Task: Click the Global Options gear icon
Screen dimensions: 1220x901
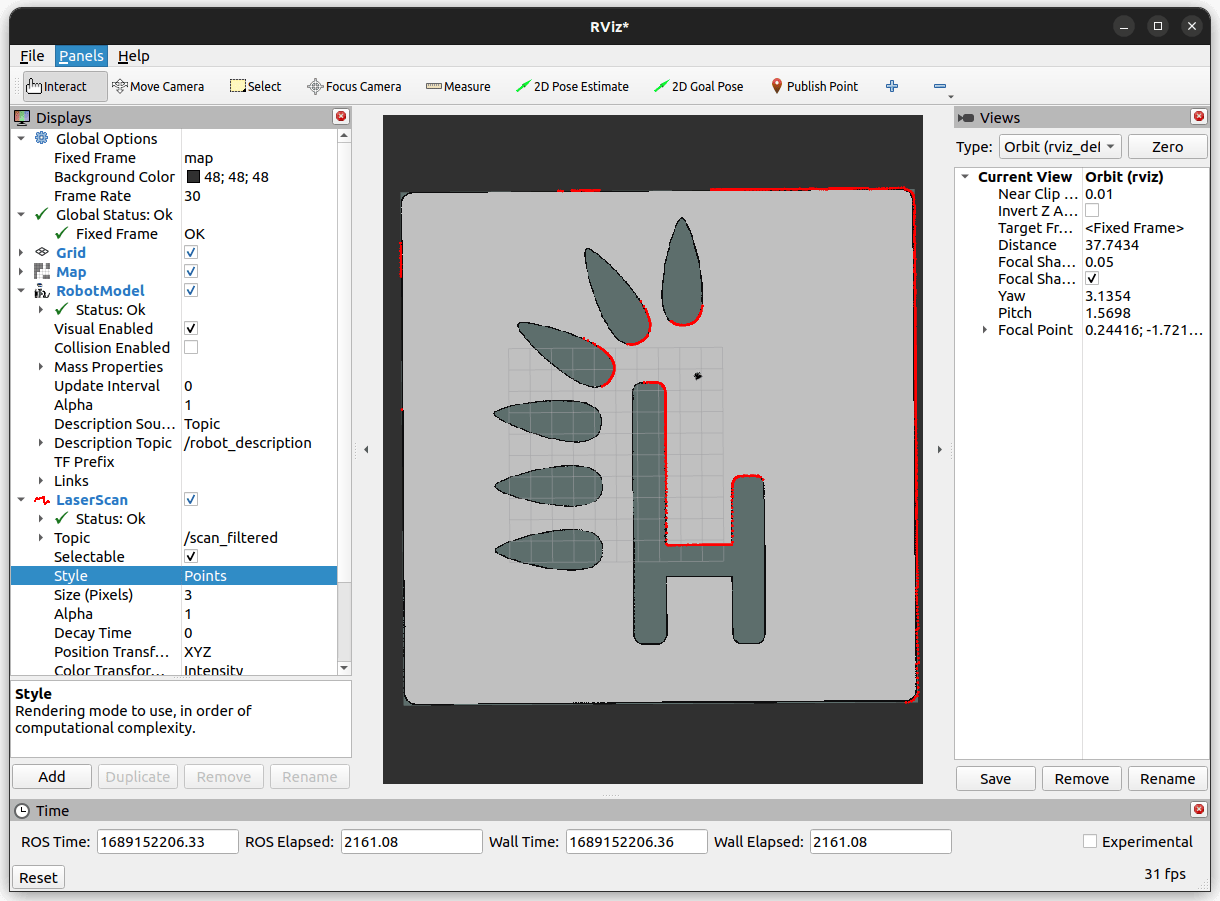Action: pos(42,139)
